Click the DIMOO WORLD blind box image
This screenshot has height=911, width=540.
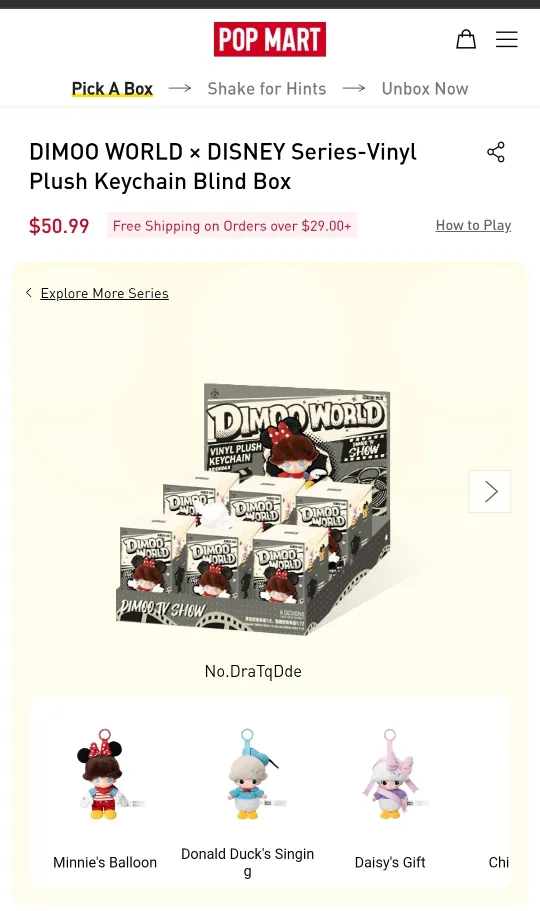(x=254, y=510)
